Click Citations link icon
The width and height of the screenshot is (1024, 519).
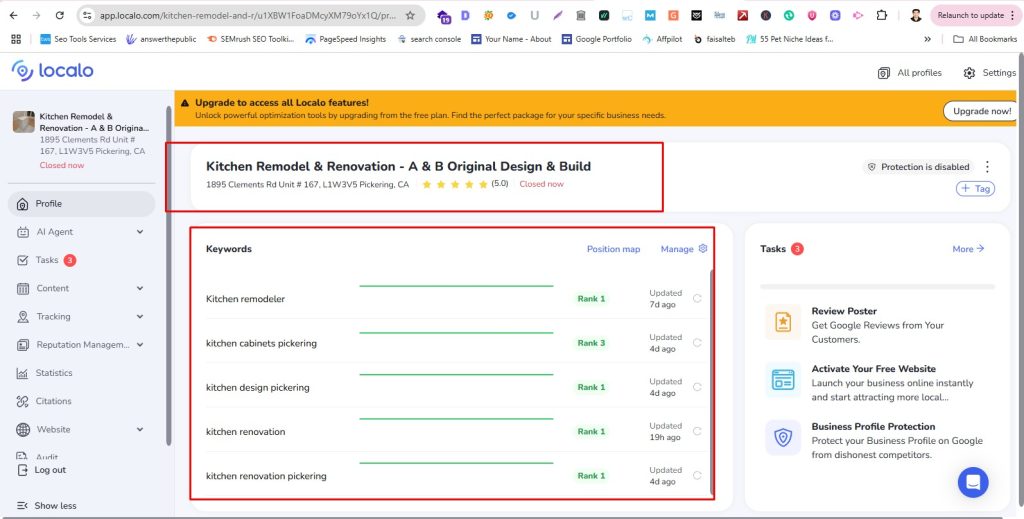point(23,401)
